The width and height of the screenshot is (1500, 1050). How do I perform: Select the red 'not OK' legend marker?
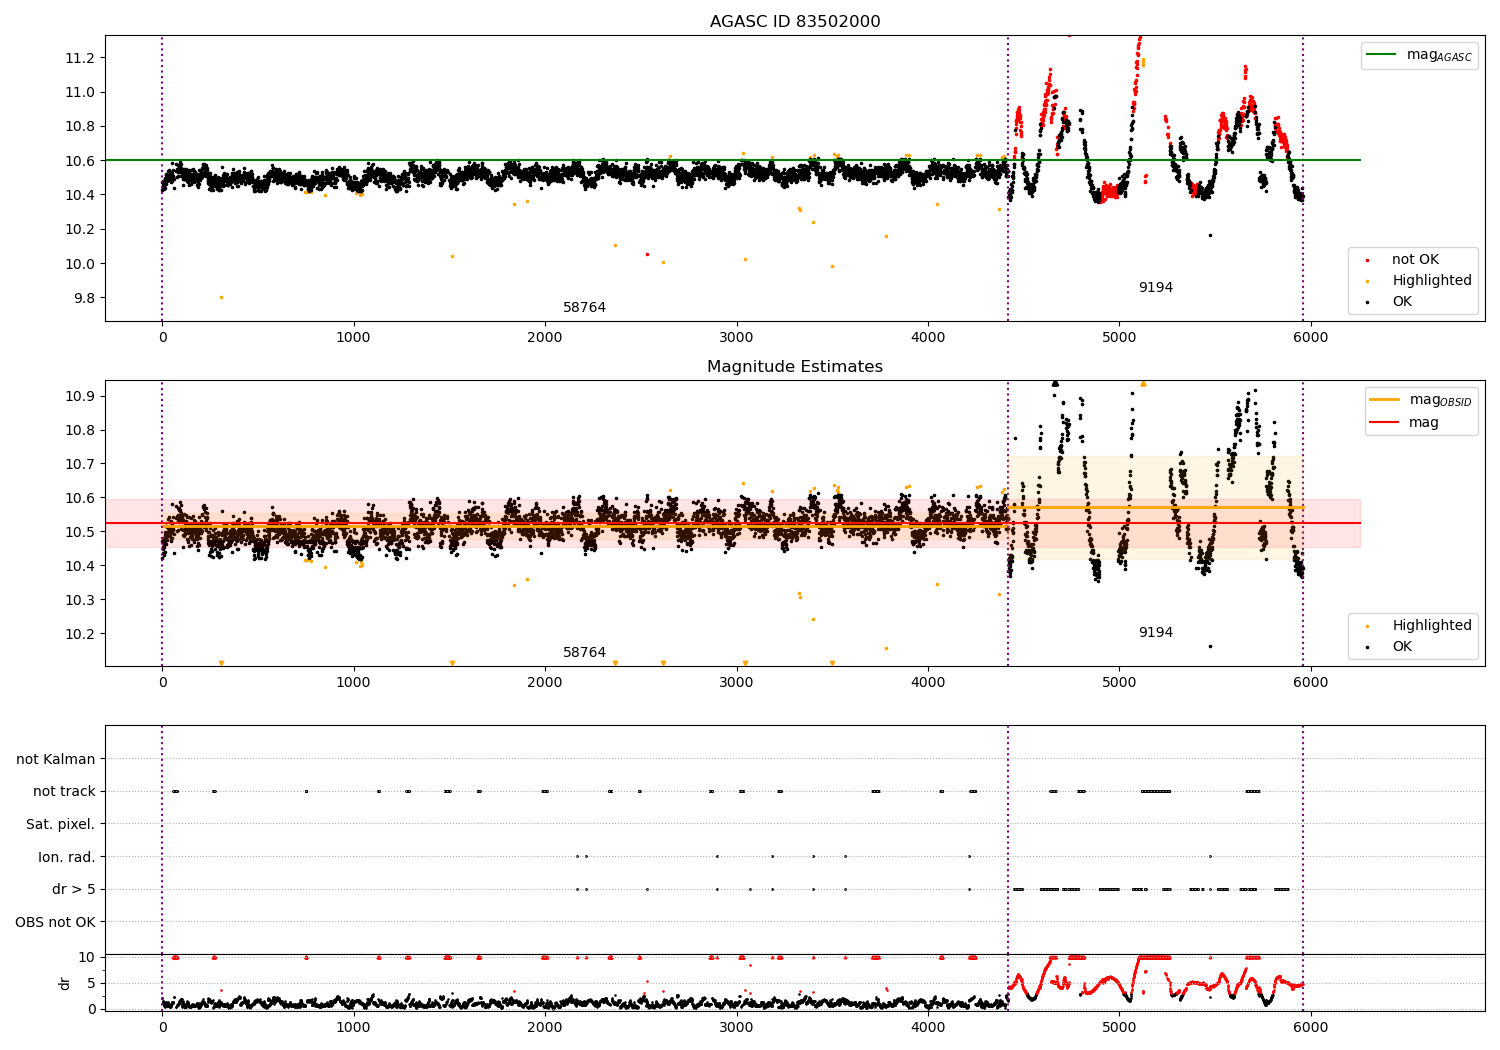point(1368,260)
